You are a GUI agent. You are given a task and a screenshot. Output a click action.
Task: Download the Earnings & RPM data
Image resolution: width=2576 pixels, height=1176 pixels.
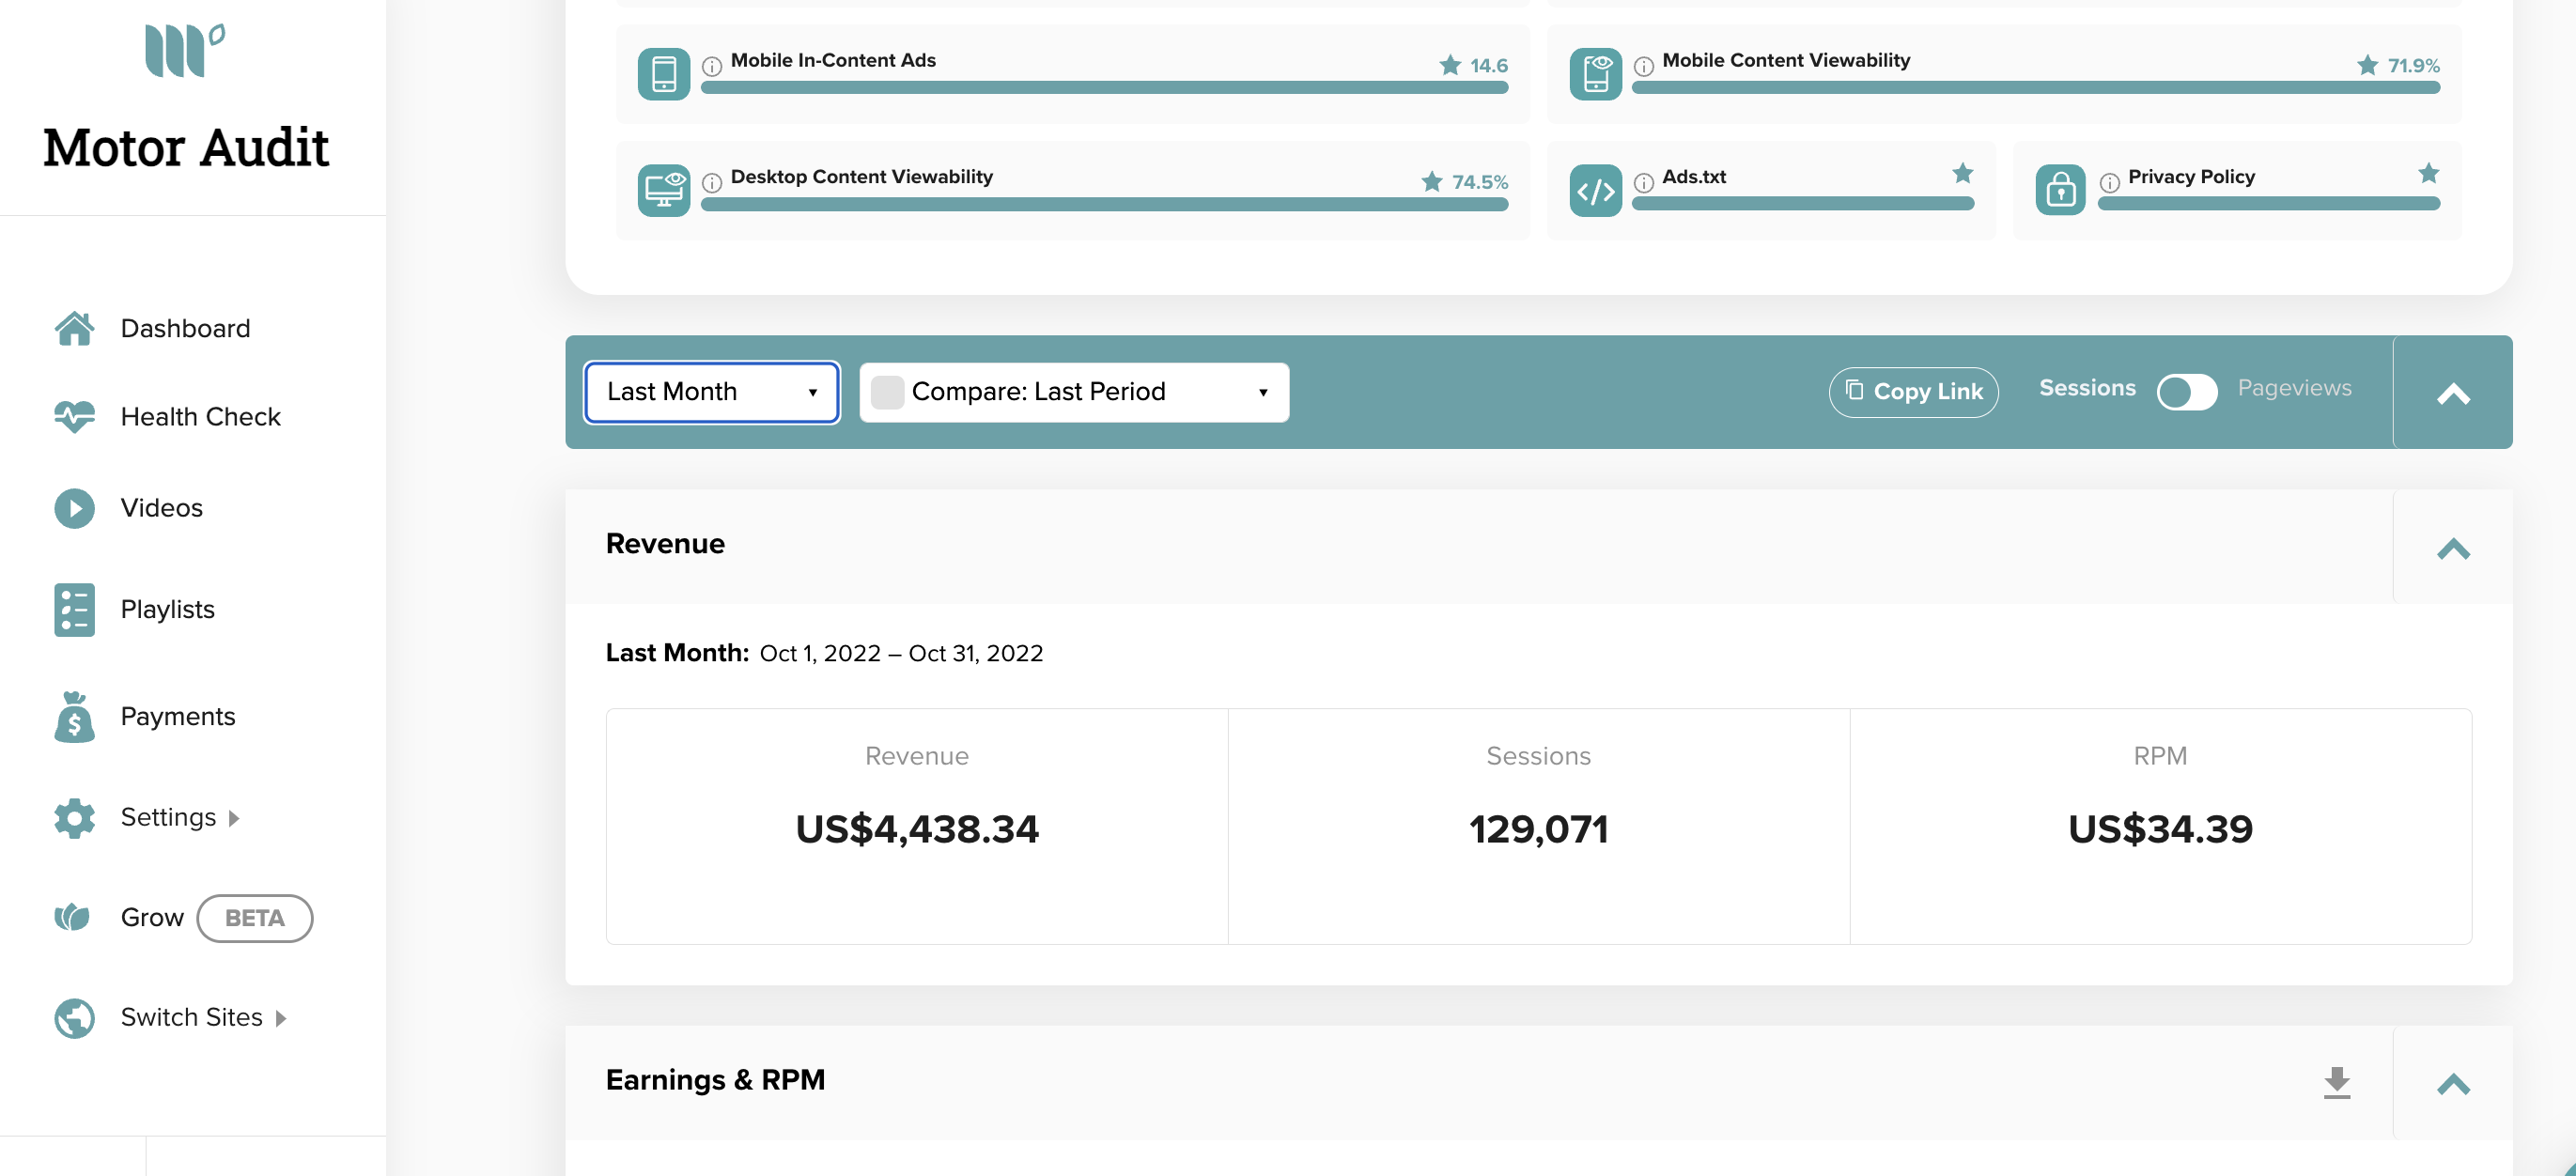[2337, 1082]
